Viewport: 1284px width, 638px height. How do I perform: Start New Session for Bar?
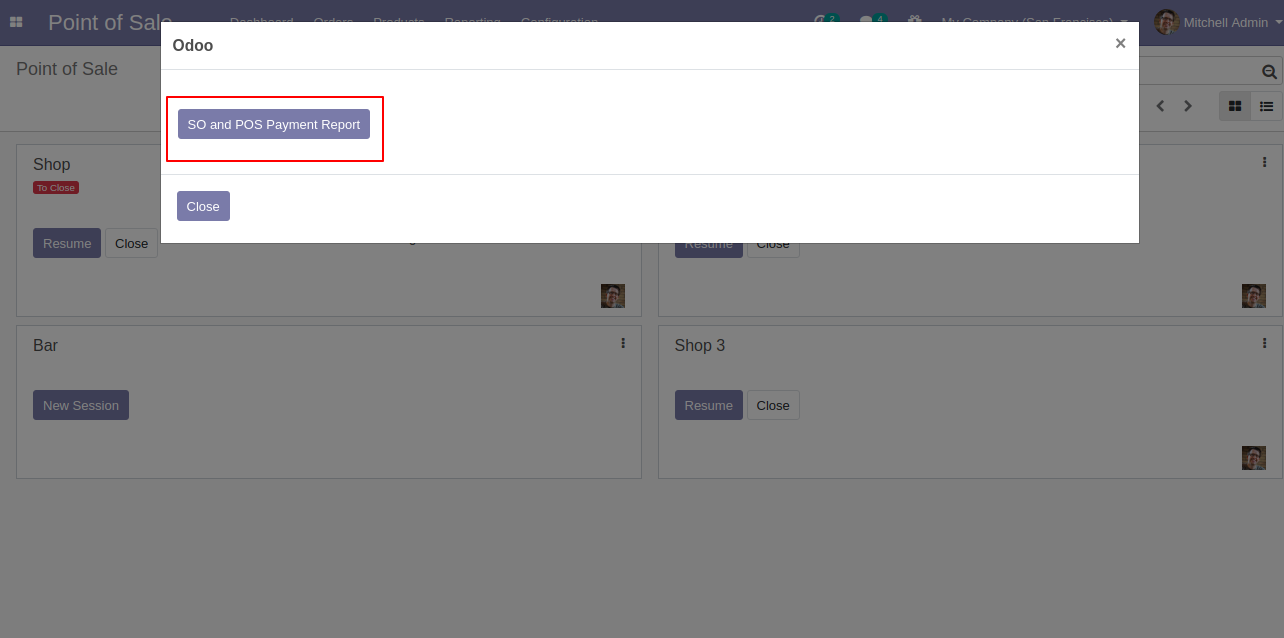tap(81, 405)
